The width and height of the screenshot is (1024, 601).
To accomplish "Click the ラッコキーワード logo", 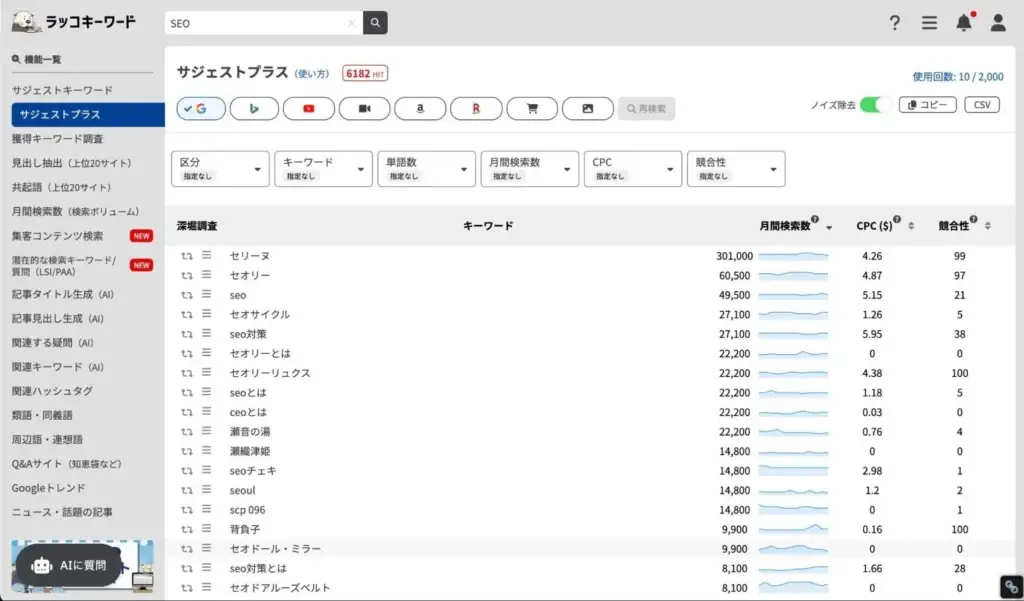I will [74, 22].
